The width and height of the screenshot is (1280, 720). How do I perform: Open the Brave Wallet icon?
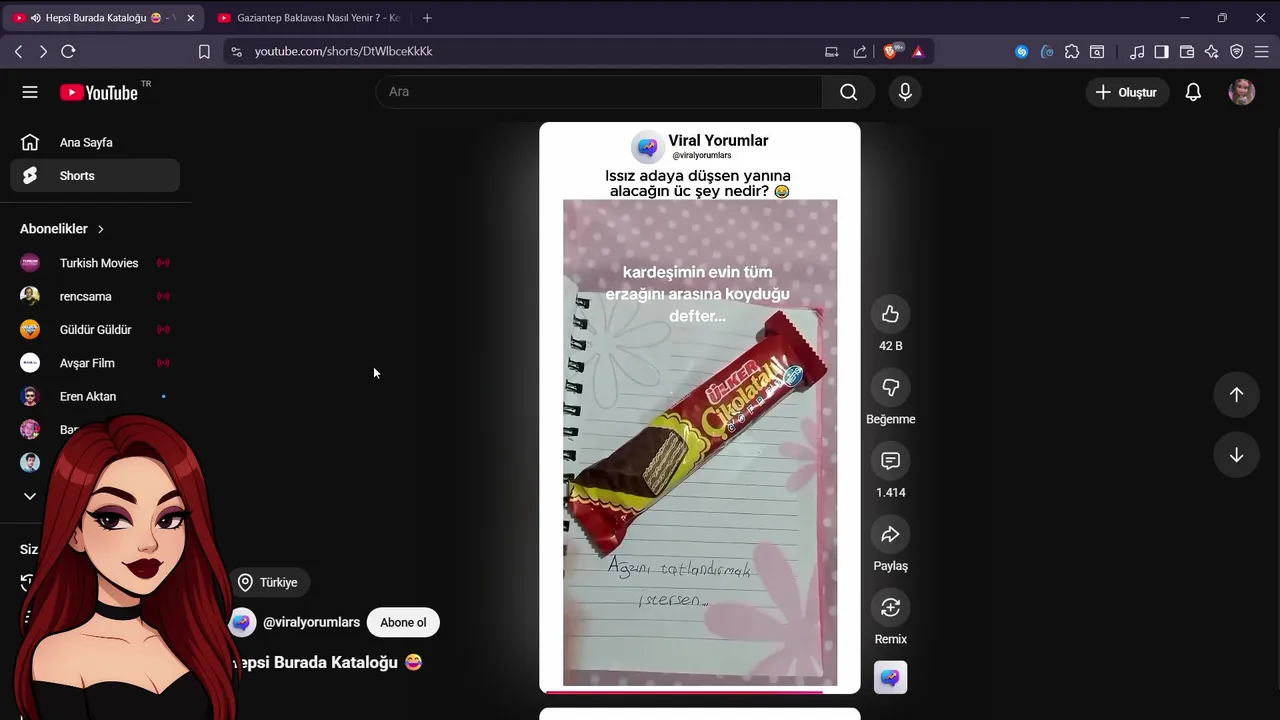coord(1187,51)
